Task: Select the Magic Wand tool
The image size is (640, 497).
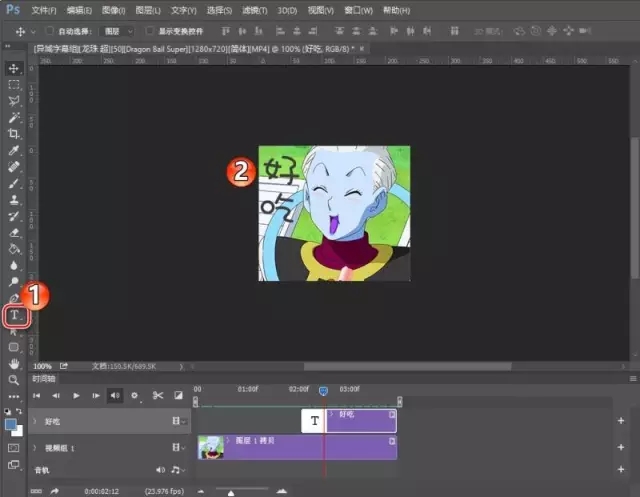Action: pos(14,118)
